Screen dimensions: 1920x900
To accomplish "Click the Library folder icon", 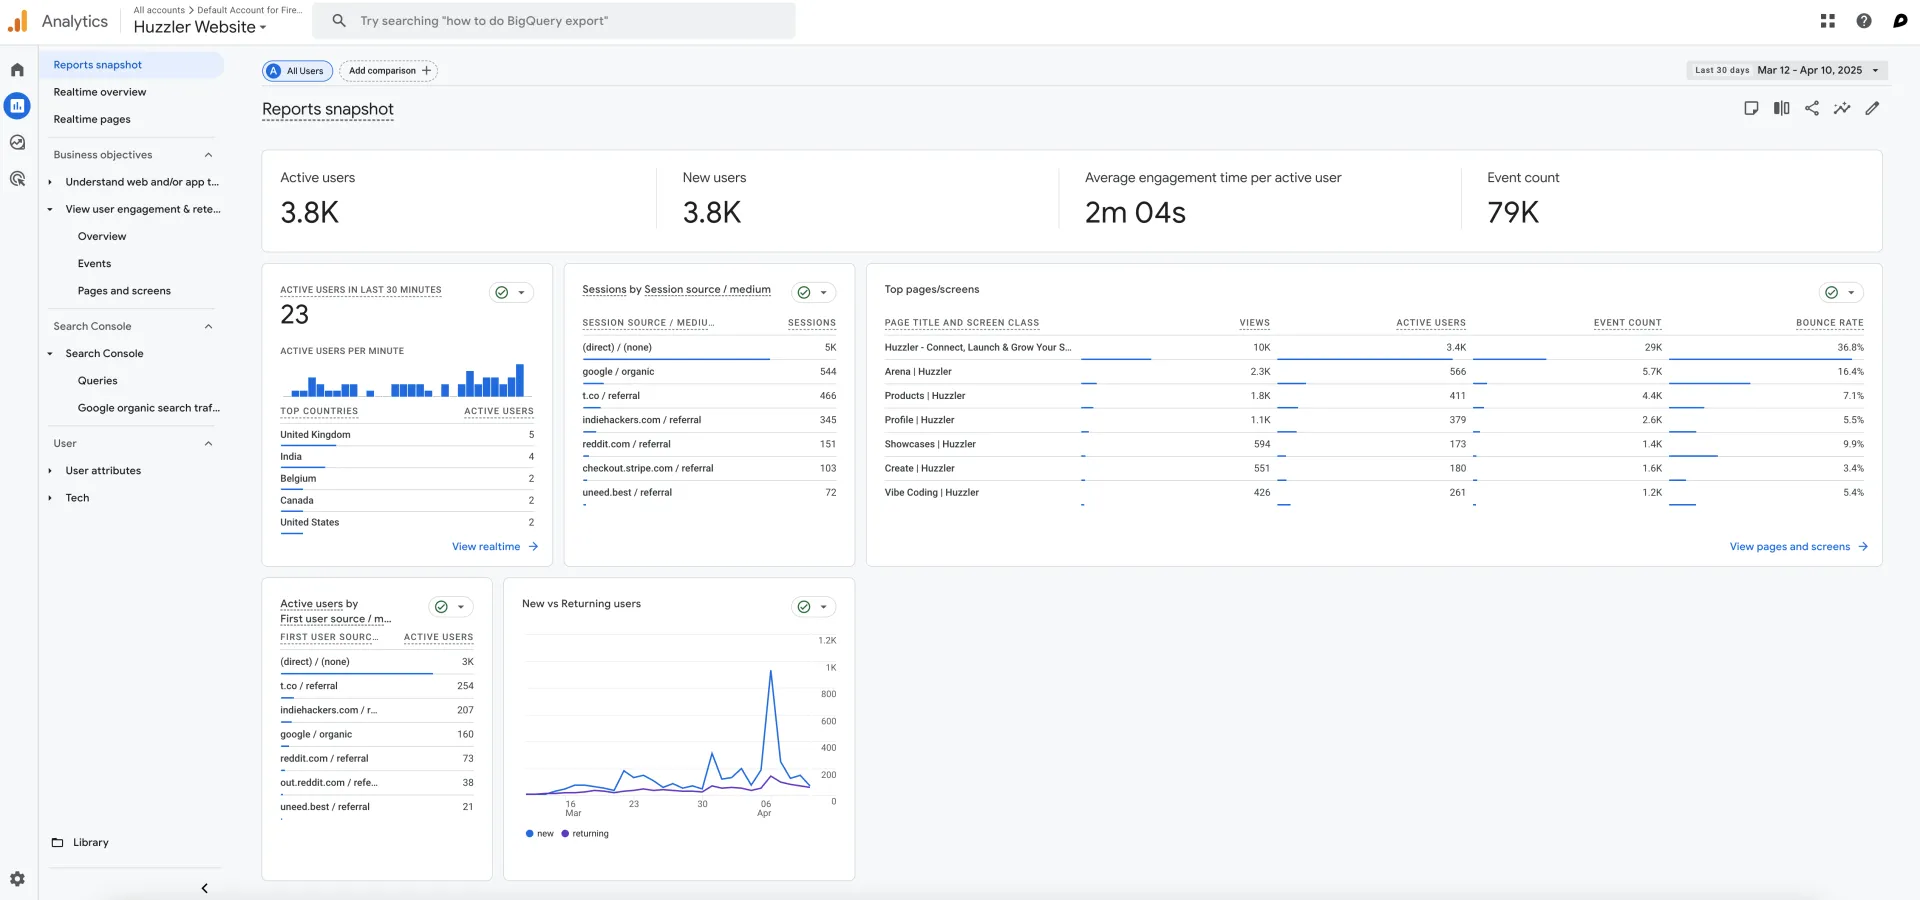I will pos(57,843).
